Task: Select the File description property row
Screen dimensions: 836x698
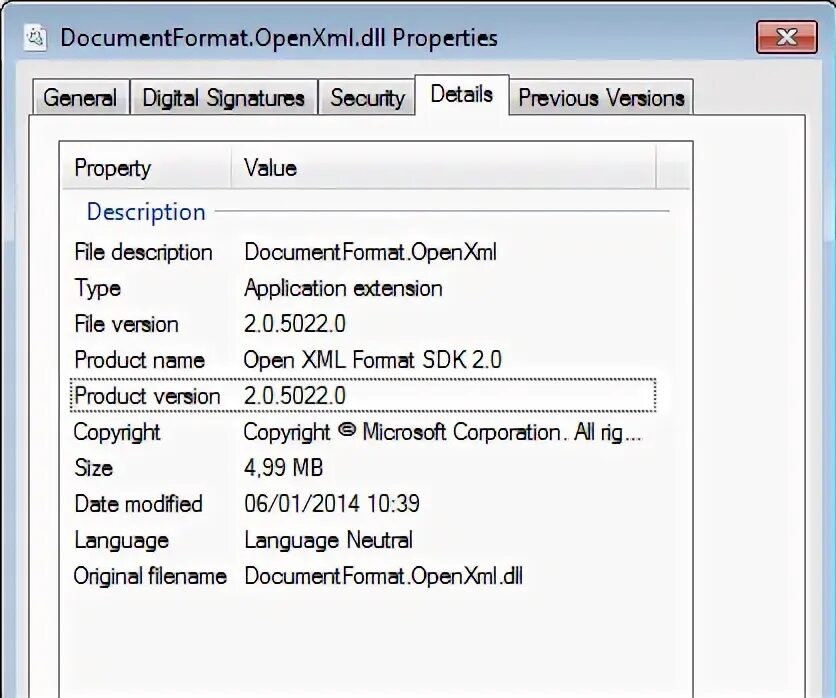Action: pyautogui.click(x=363, y=252)
